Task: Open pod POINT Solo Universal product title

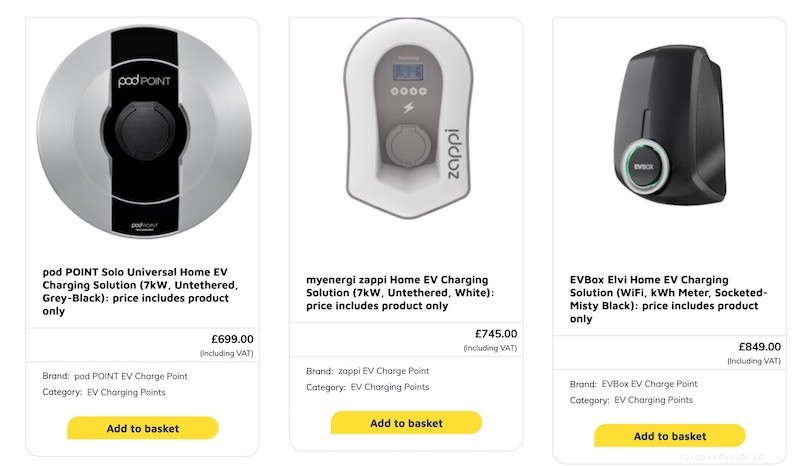Action: 140,291
